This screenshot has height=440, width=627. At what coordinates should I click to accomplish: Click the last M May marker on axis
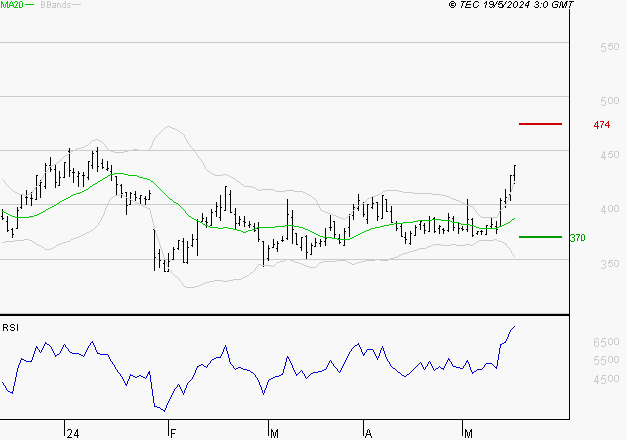click(x=468, y=433)
